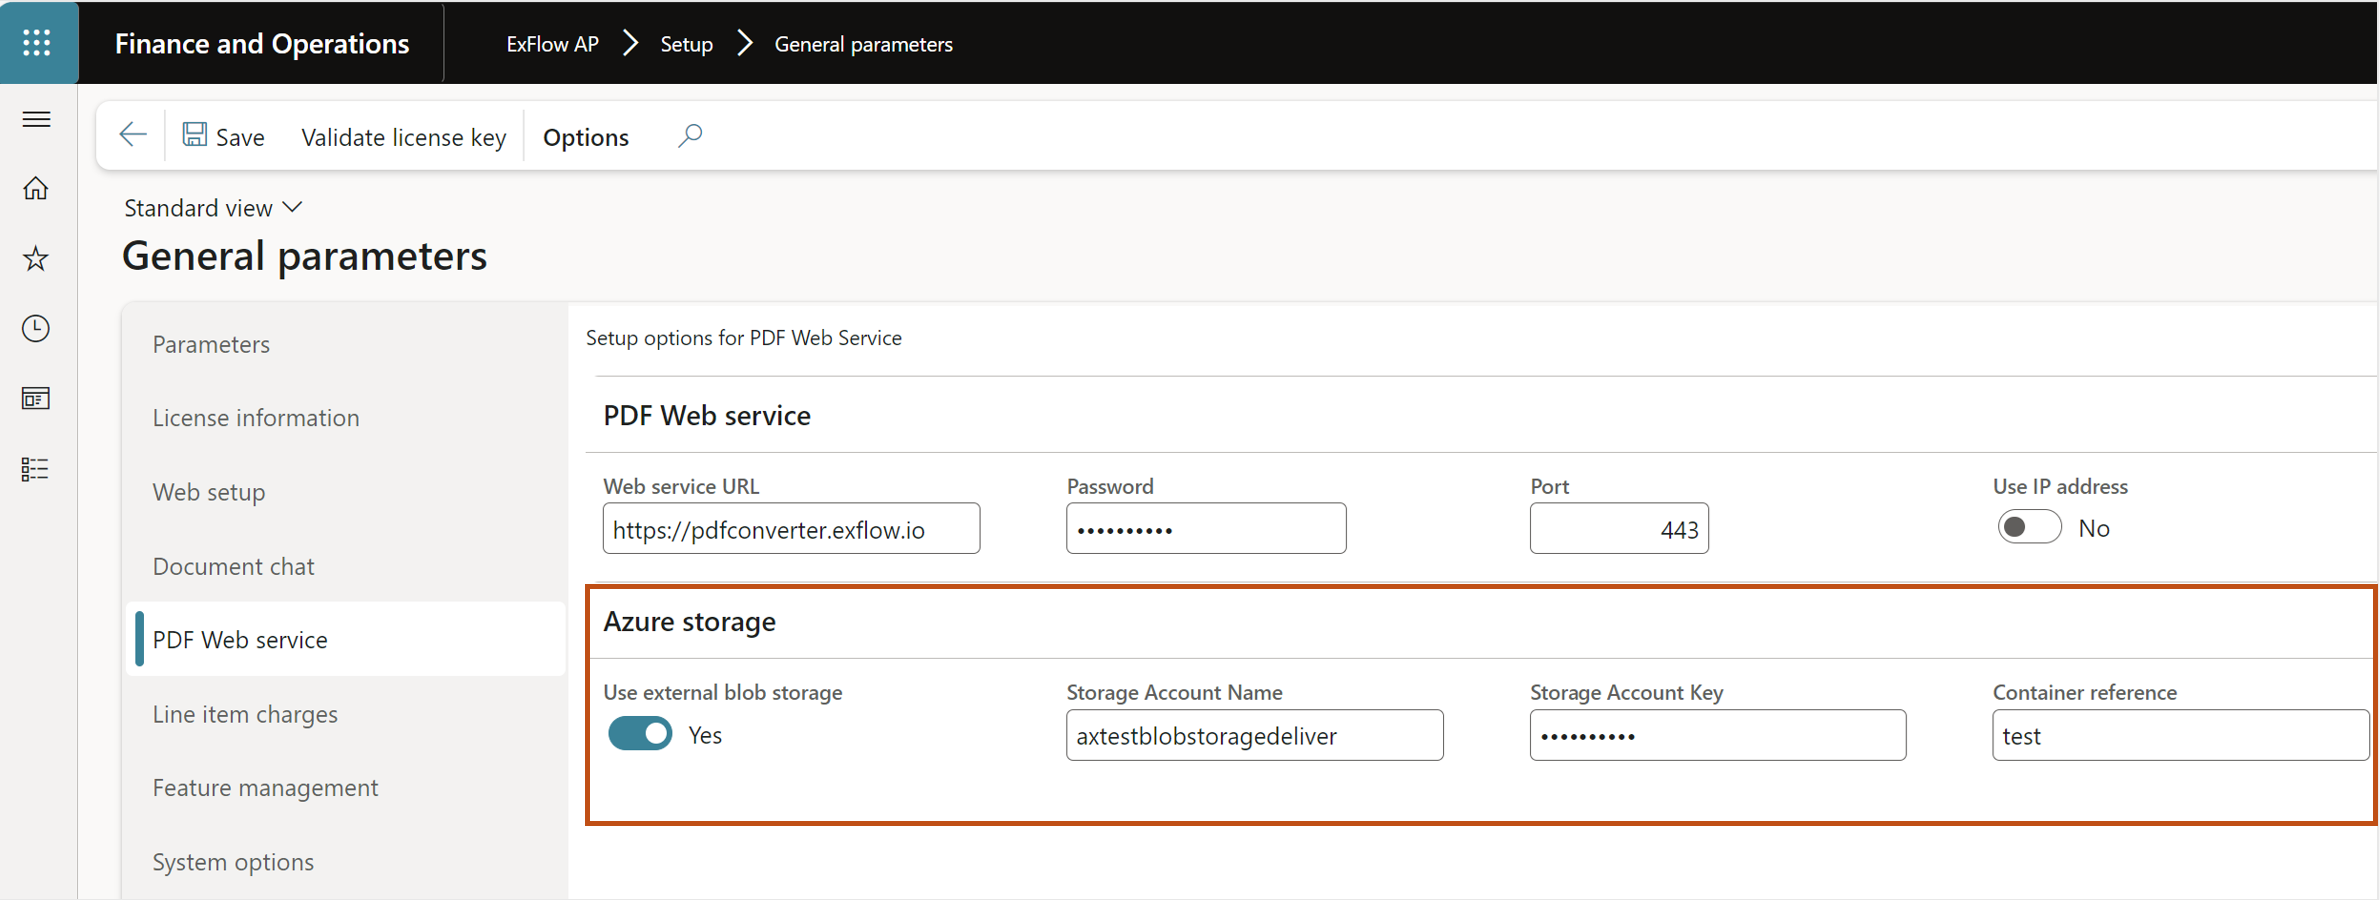Click the Save label in the toolbar
Image resolution: width=2380 pixels, height=900 pixels.
tap(241, 137)
